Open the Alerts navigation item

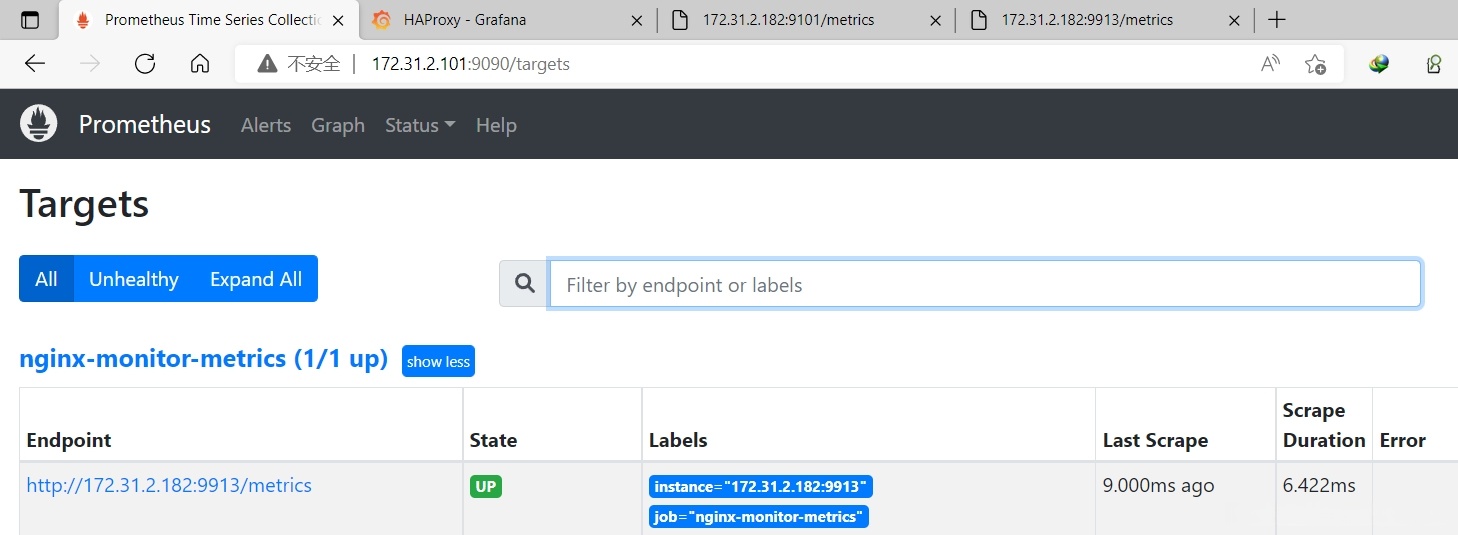[266, 125]
